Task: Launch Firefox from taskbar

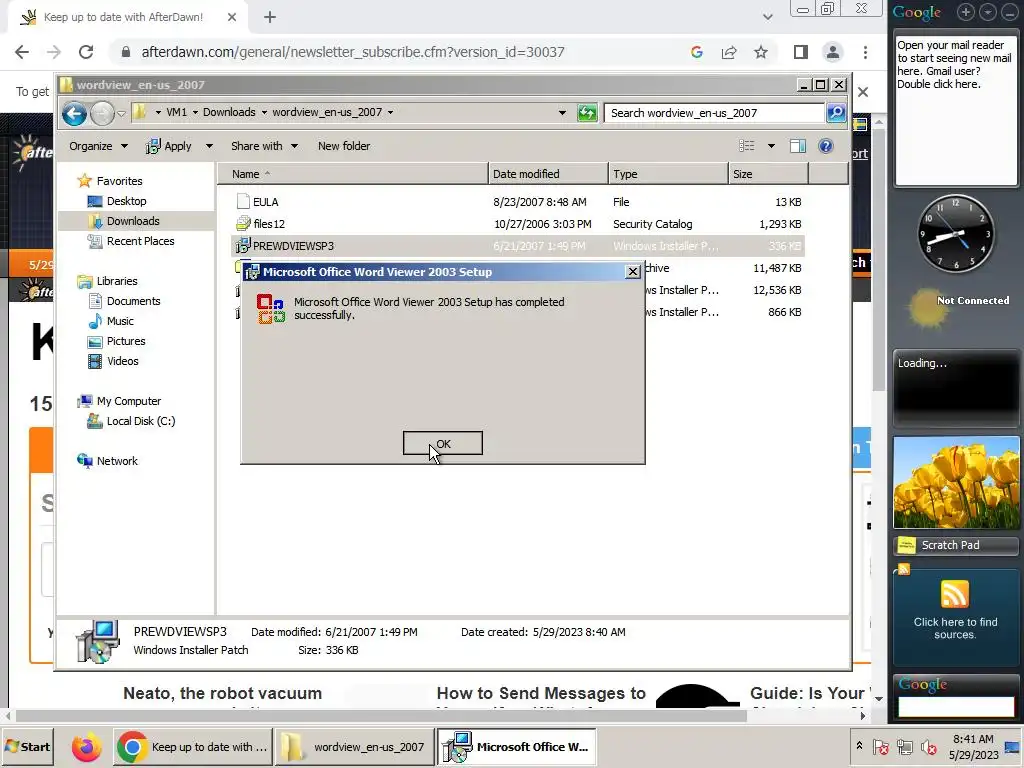Action: tap(86, 747)
